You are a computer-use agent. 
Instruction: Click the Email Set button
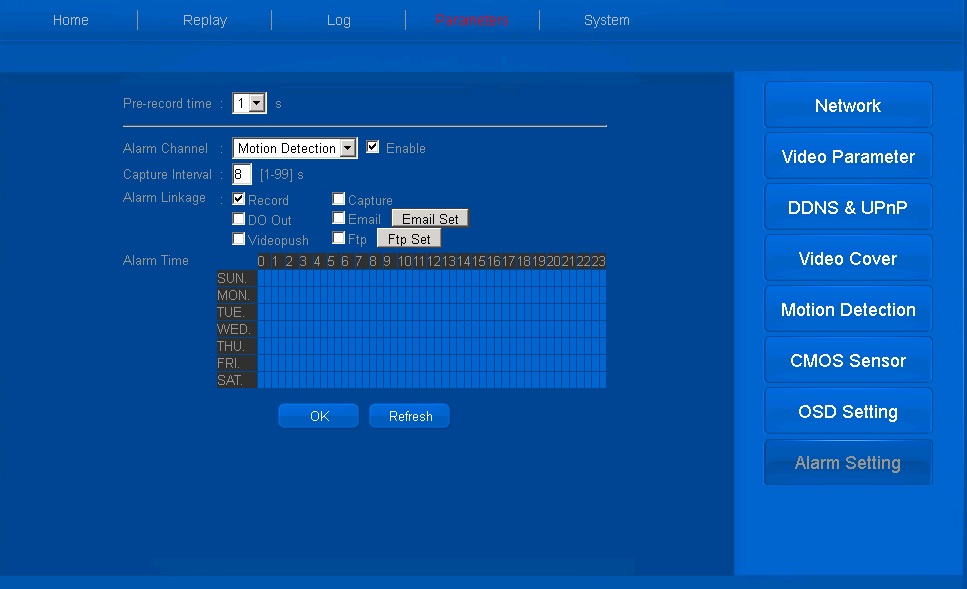coord(430,219)
